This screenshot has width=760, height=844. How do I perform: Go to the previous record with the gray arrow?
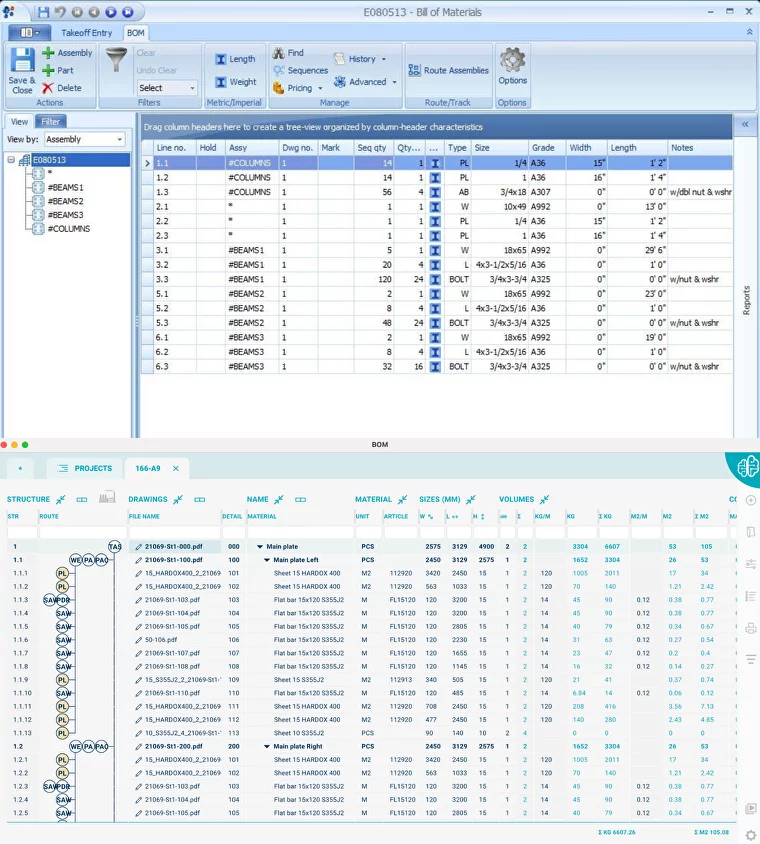[94, 11]
